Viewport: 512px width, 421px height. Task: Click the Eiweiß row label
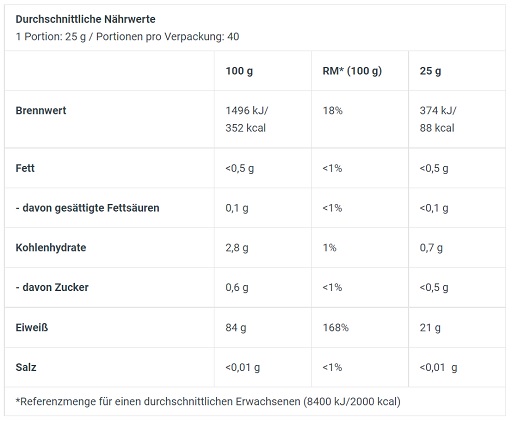[32, 327]
